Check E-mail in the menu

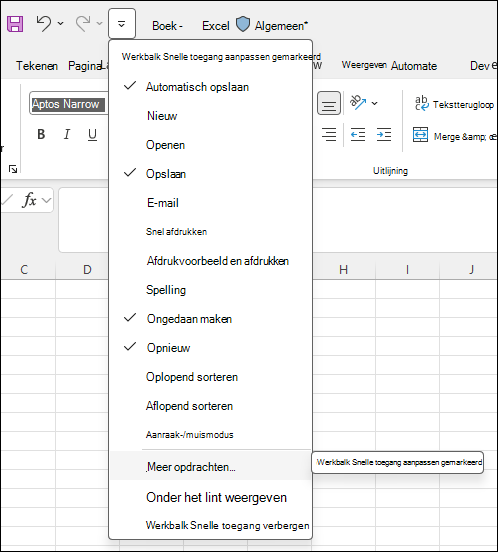[210, 203]
